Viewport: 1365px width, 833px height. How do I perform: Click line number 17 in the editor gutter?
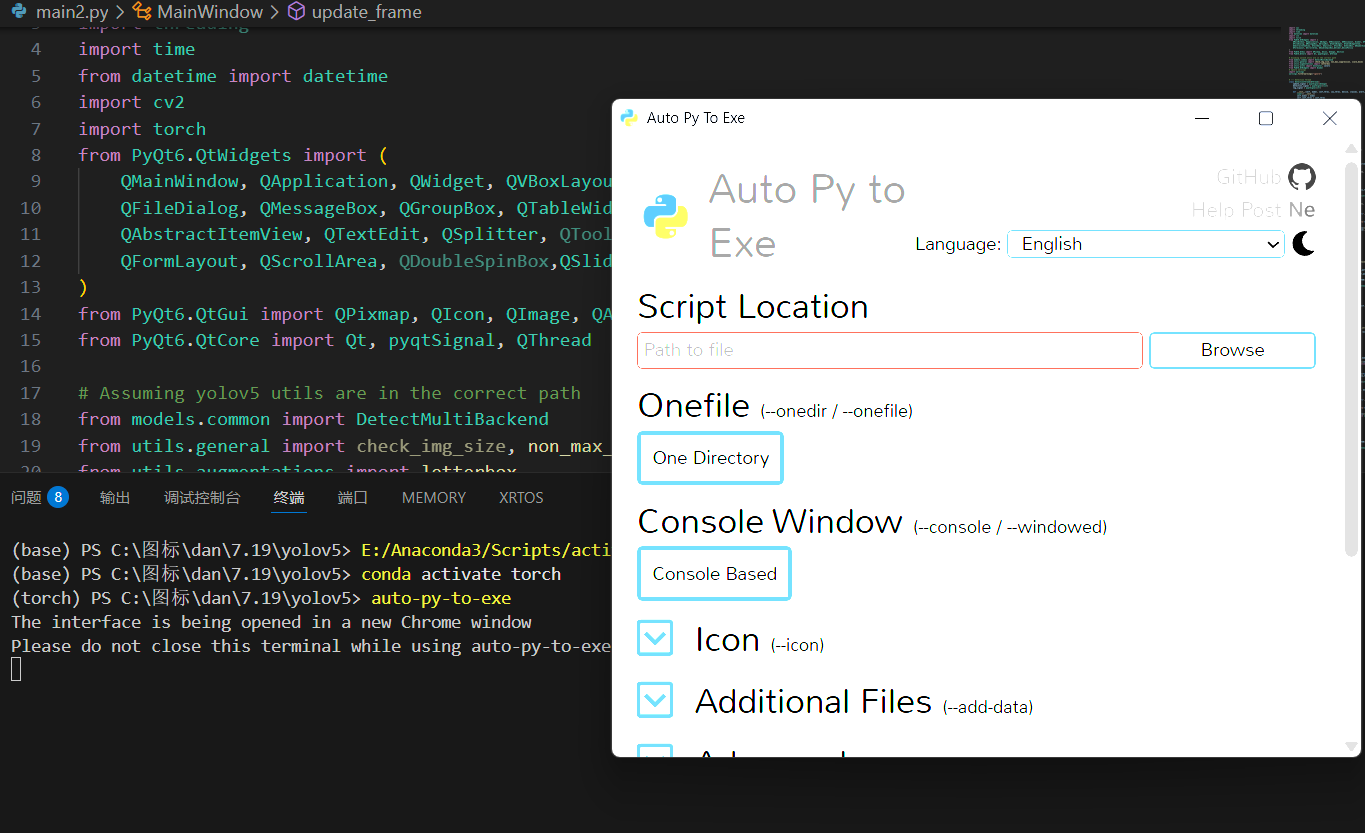click(30, 393)
